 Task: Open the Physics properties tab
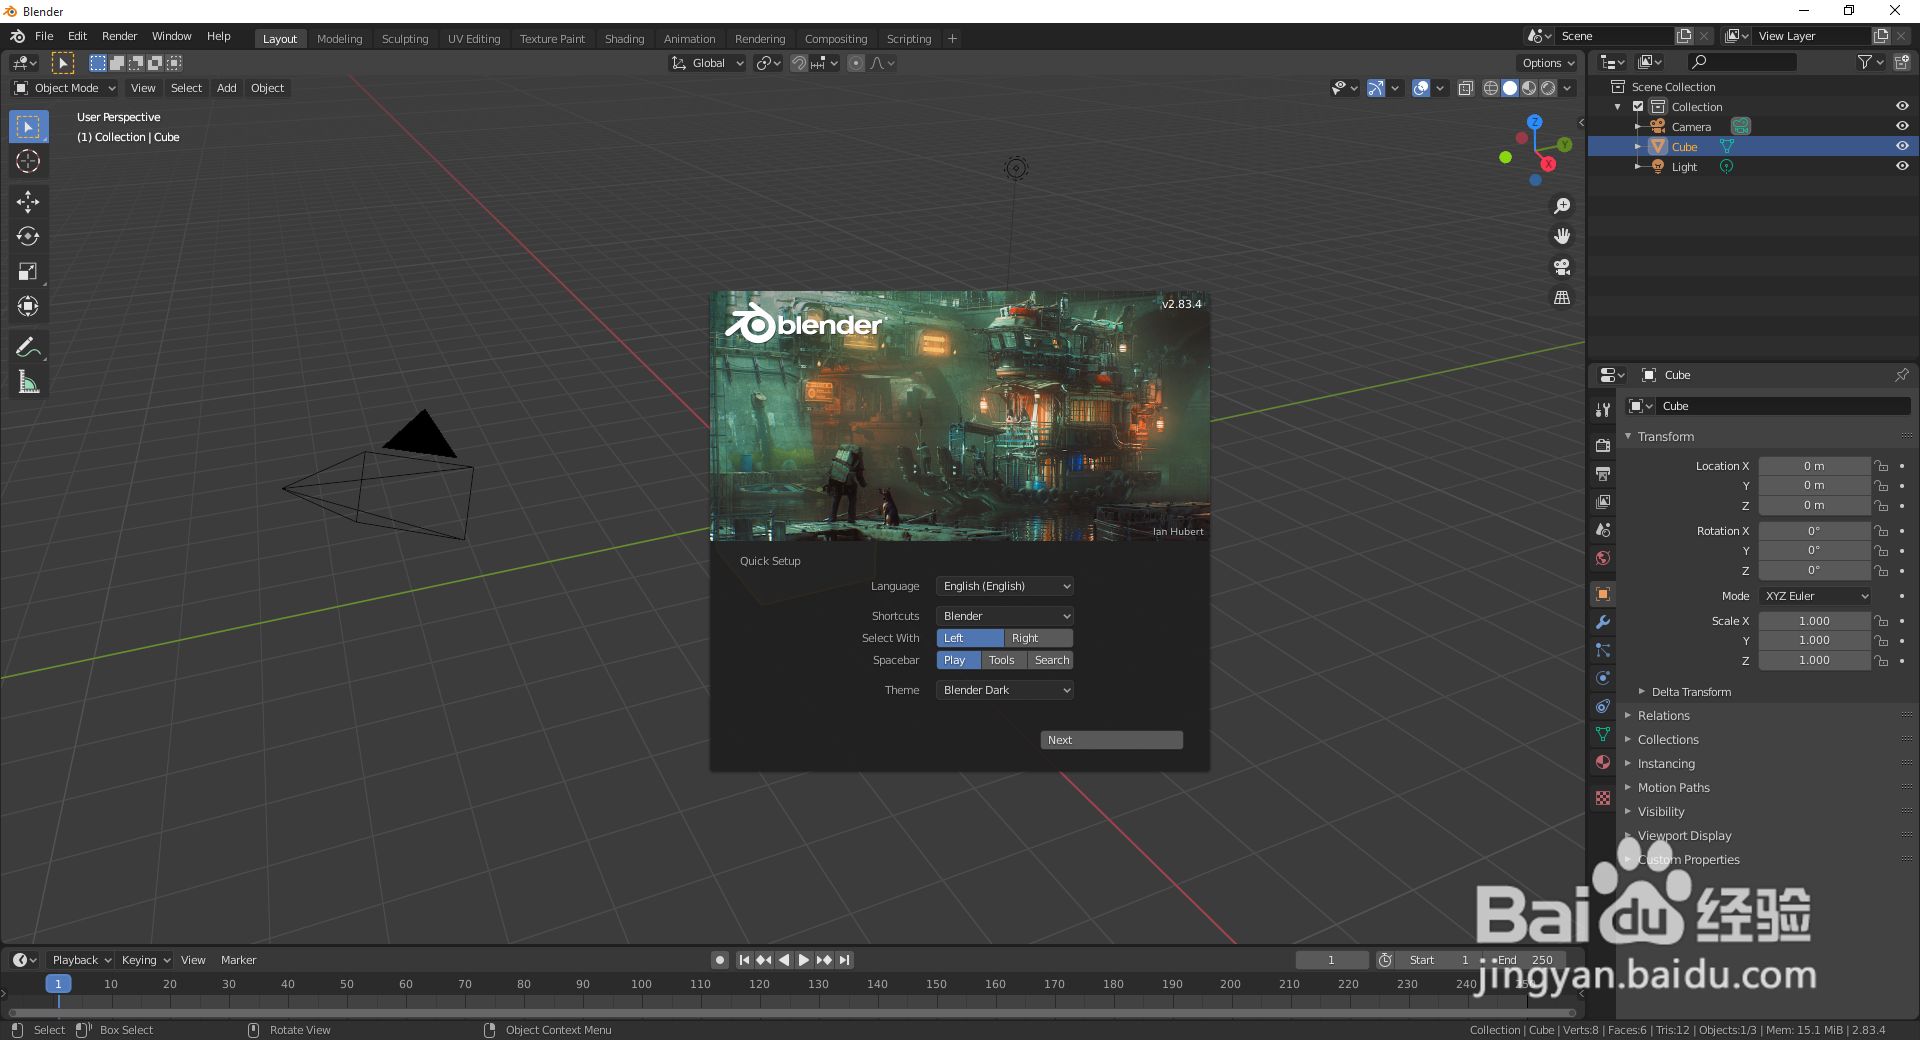(1602, 678)
